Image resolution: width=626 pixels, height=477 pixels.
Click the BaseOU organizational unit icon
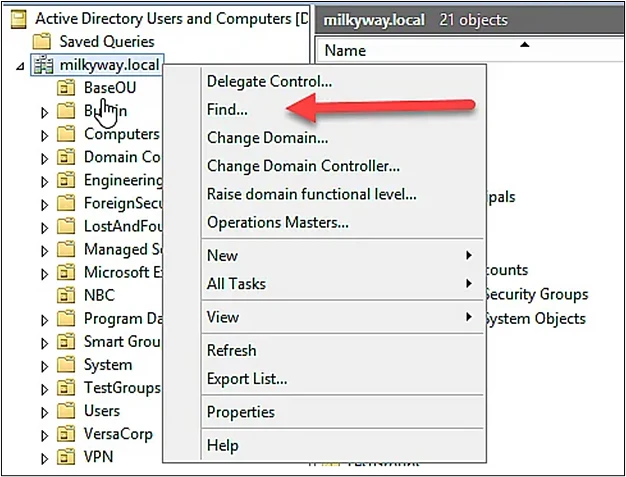(x=66, y=87)
